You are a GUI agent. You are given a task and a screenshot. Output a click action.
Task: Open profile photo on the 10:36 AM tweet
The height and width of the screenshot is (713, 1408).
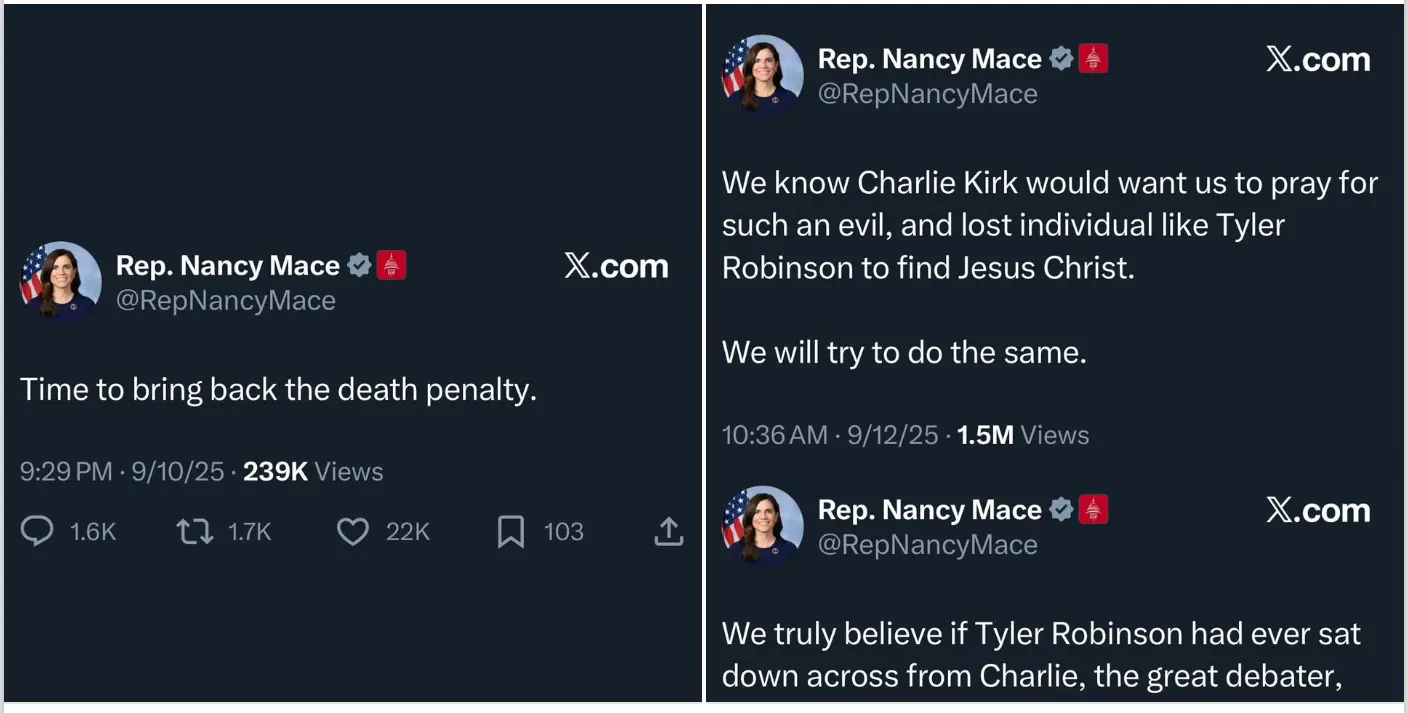click(763, 75)
